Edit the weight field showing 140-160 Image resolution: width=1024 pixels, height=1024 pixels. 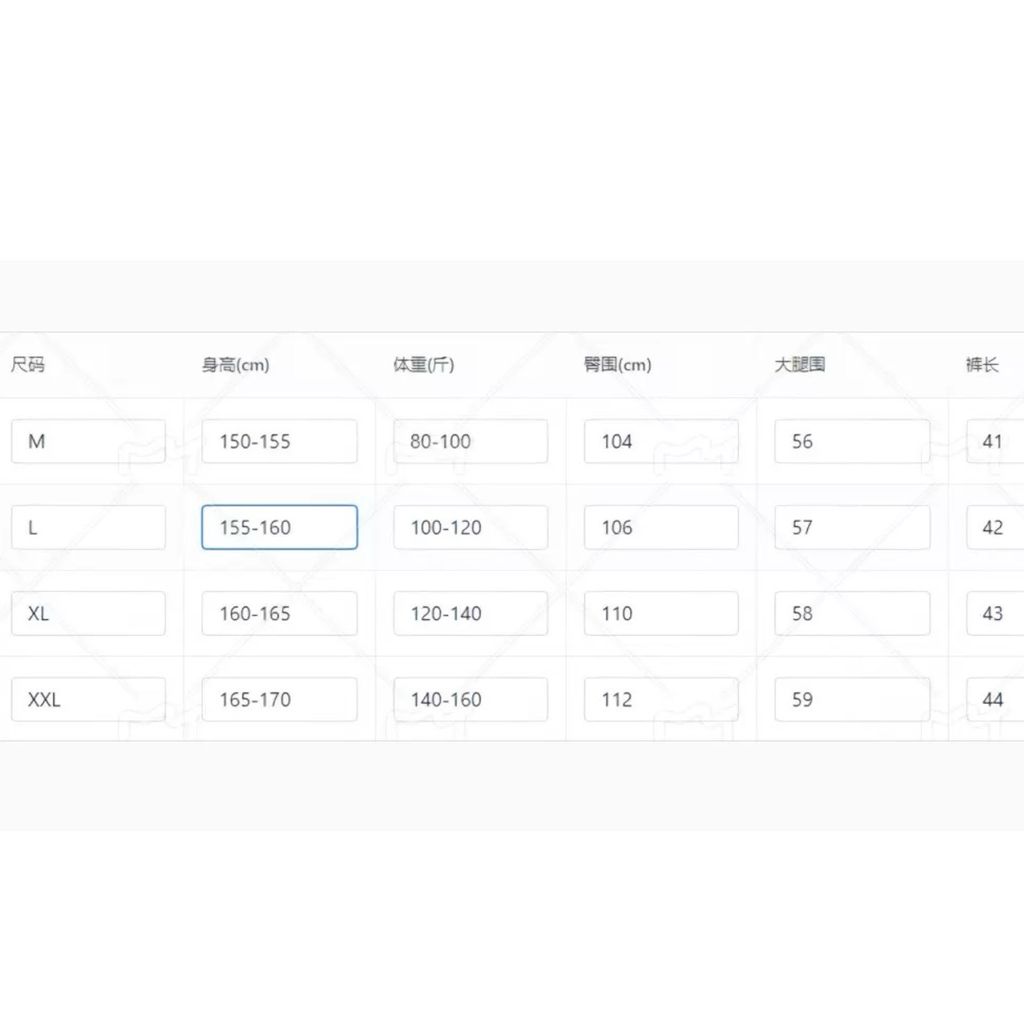tap(470, 699)
